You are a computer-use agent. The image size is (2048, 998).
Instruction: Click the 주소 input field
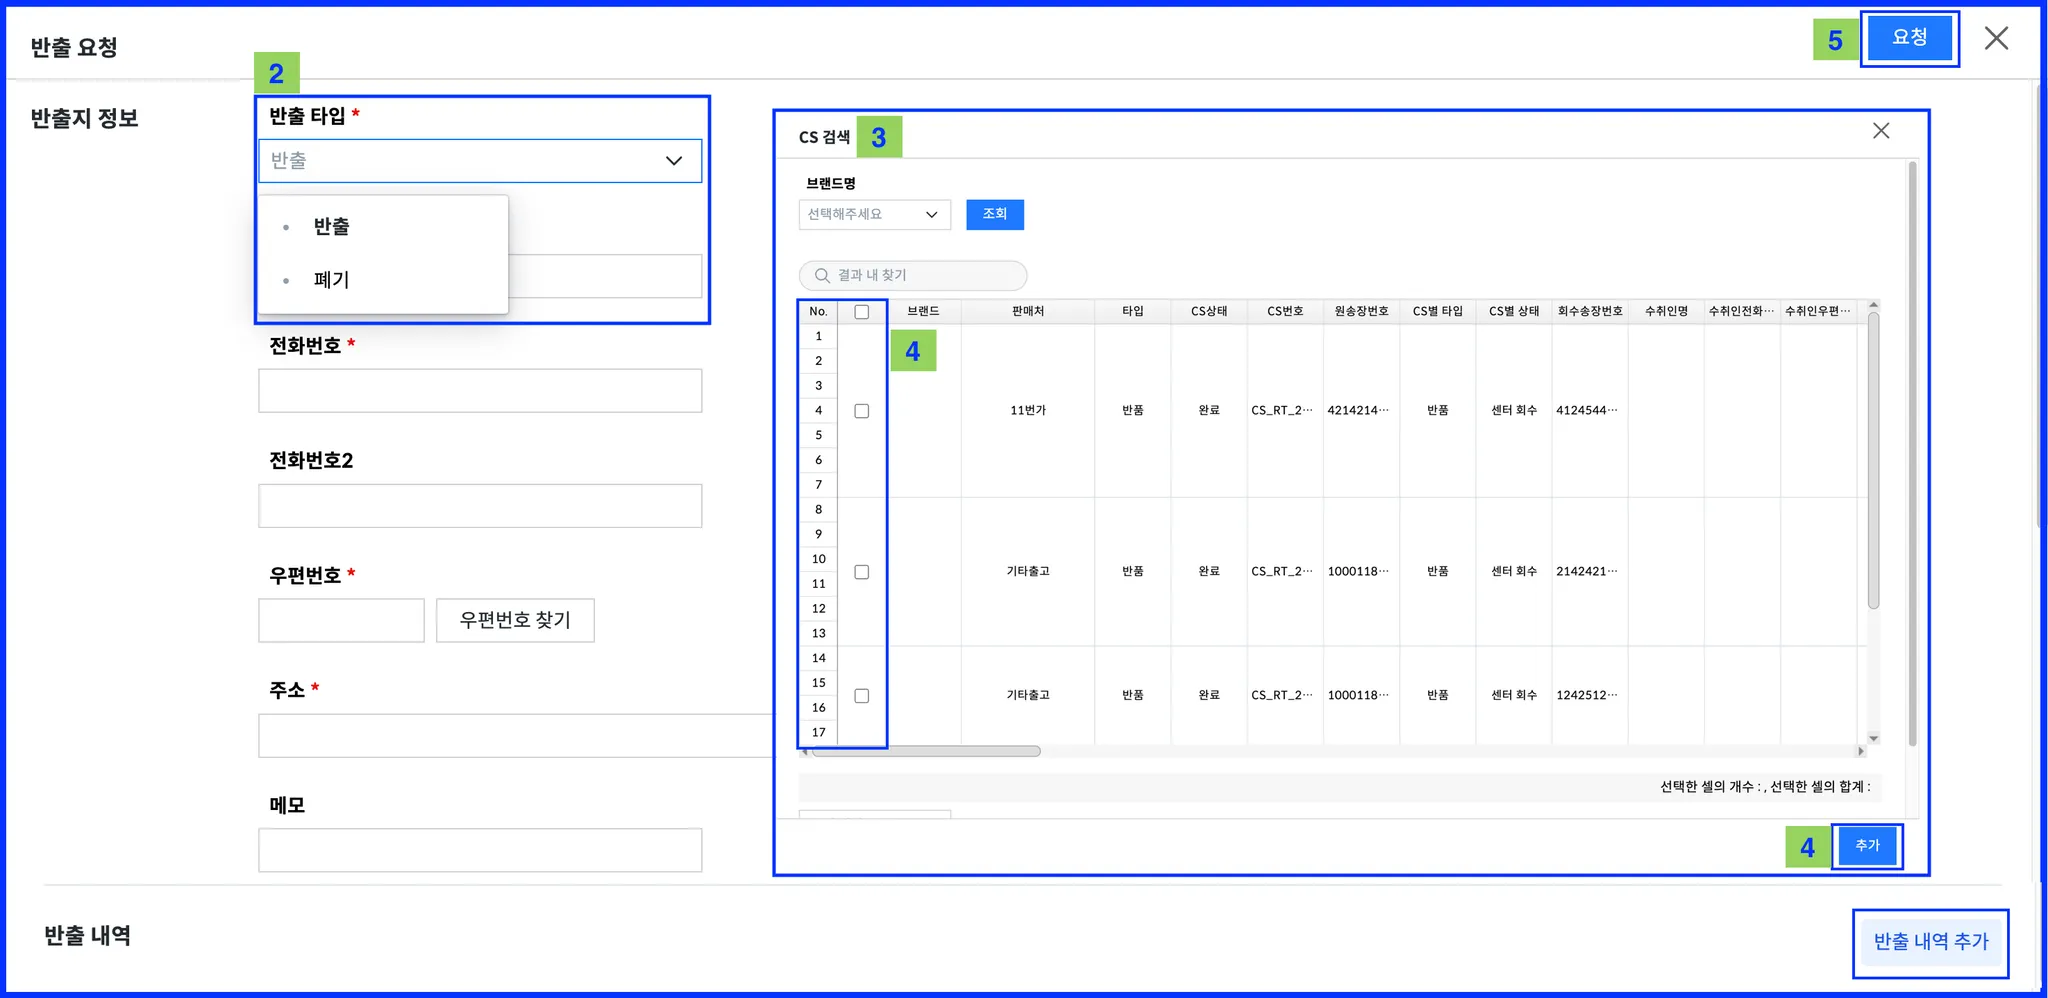click(x=515, y=735)
